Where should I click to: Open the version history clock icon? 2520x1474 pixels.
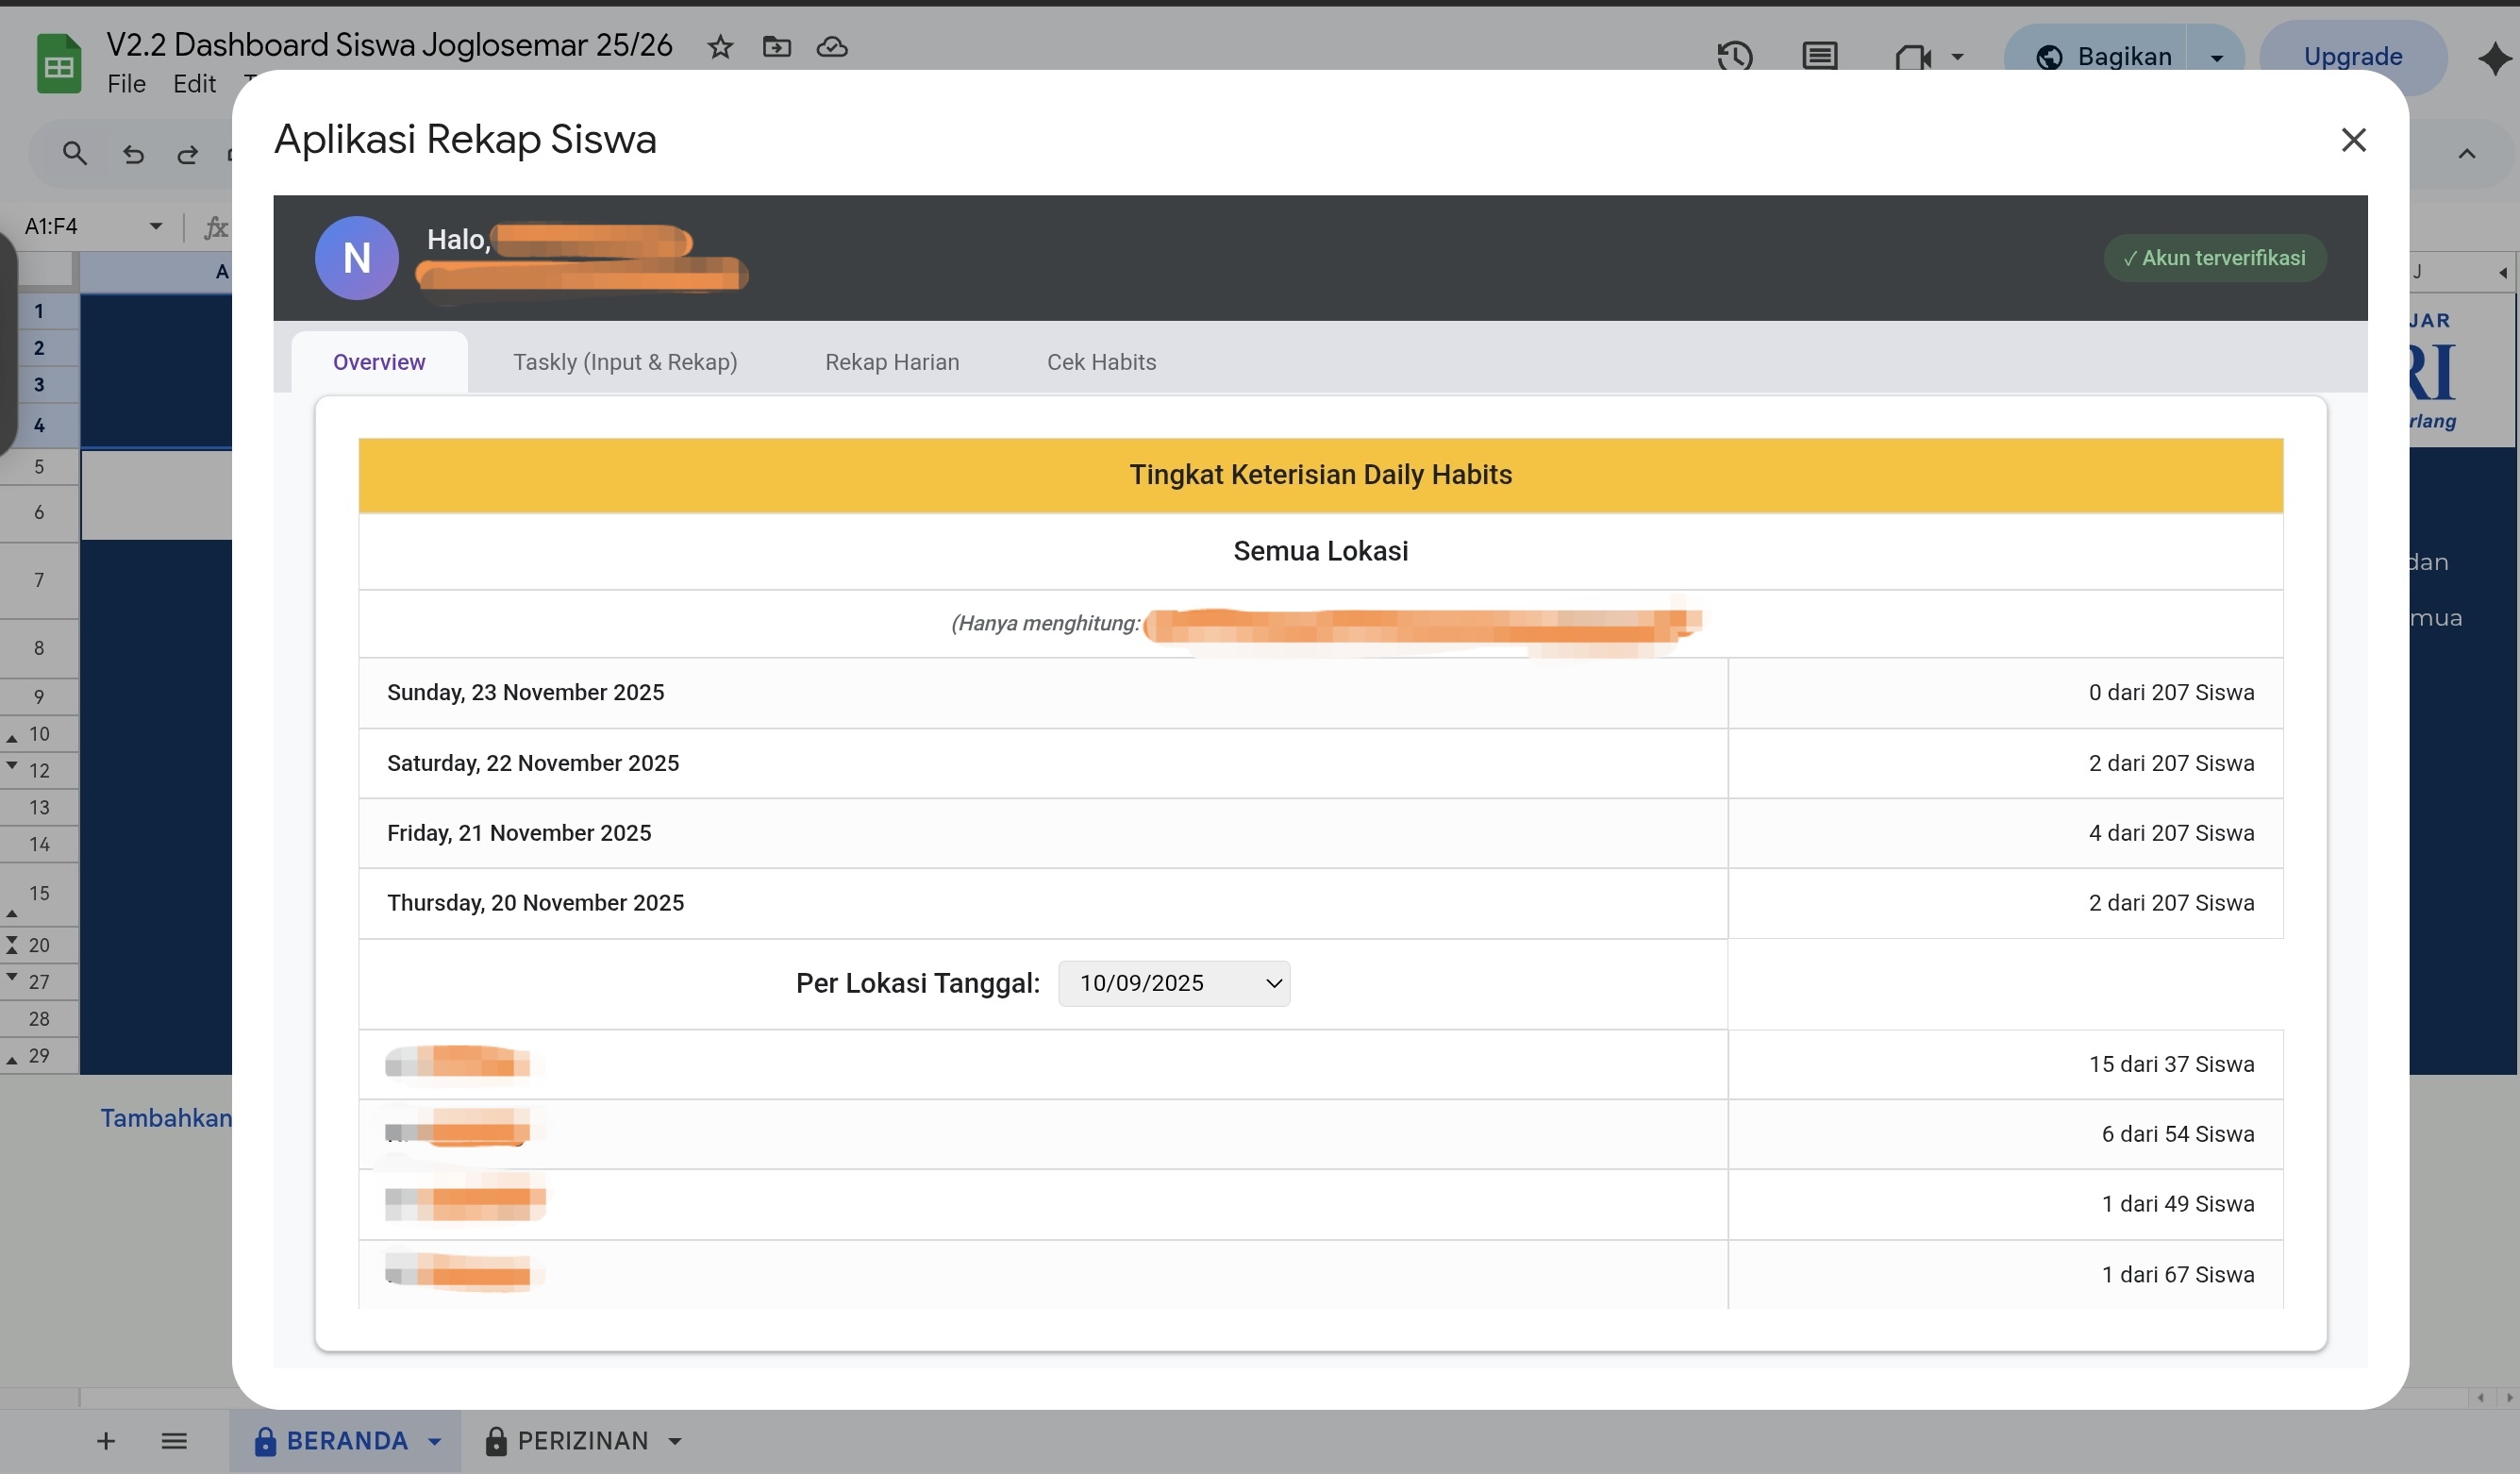[1735, 56]
